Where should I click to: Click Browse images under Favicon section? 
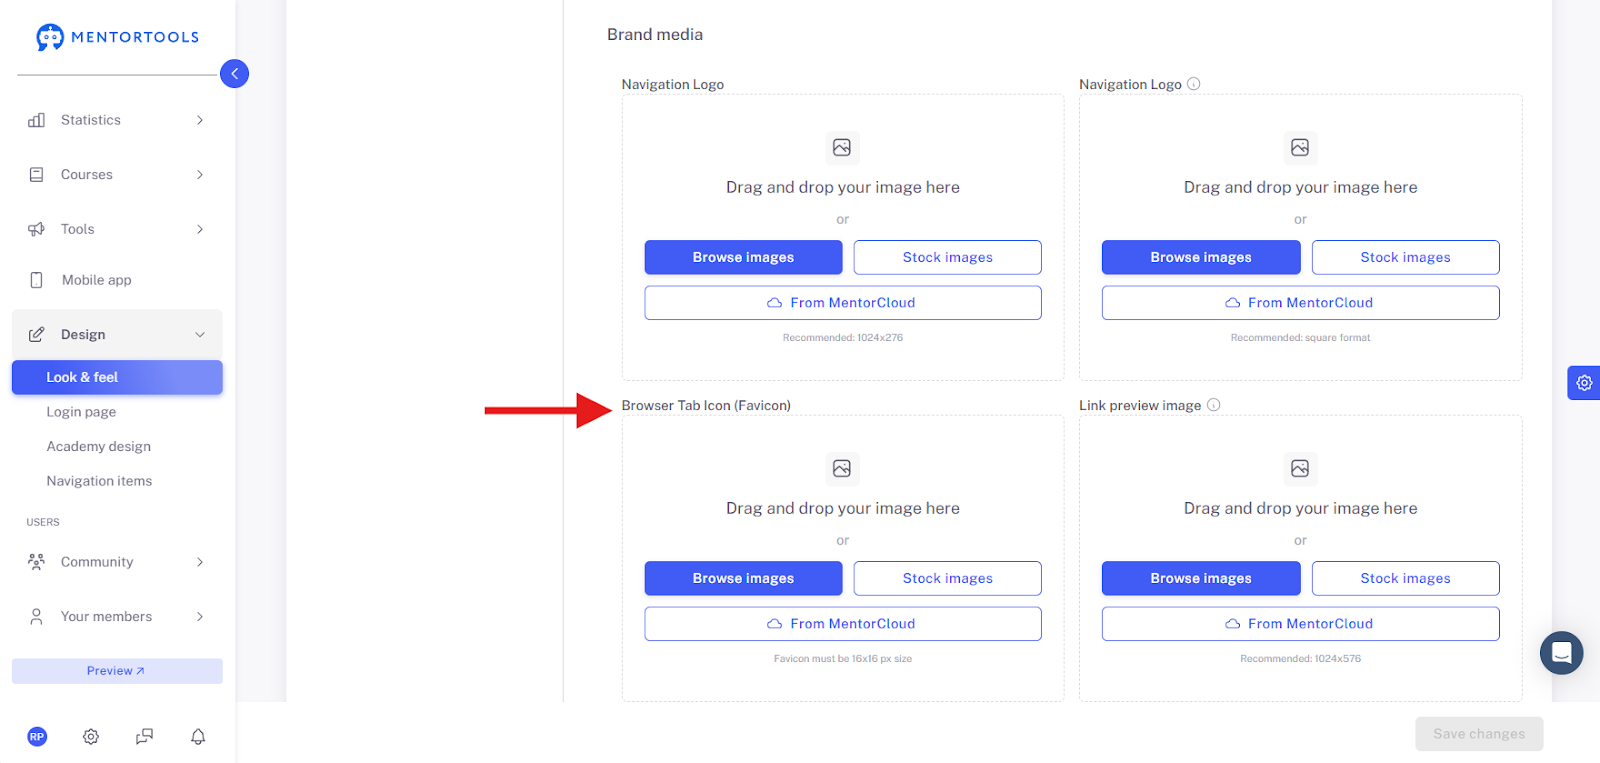[743, 578]
